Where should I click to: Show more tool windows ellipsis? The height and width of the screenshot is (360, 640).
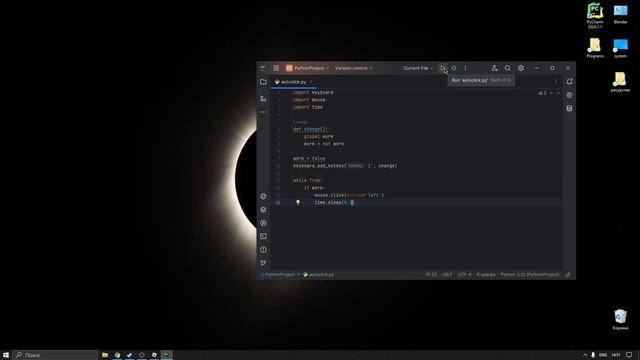tap(263, 112)
